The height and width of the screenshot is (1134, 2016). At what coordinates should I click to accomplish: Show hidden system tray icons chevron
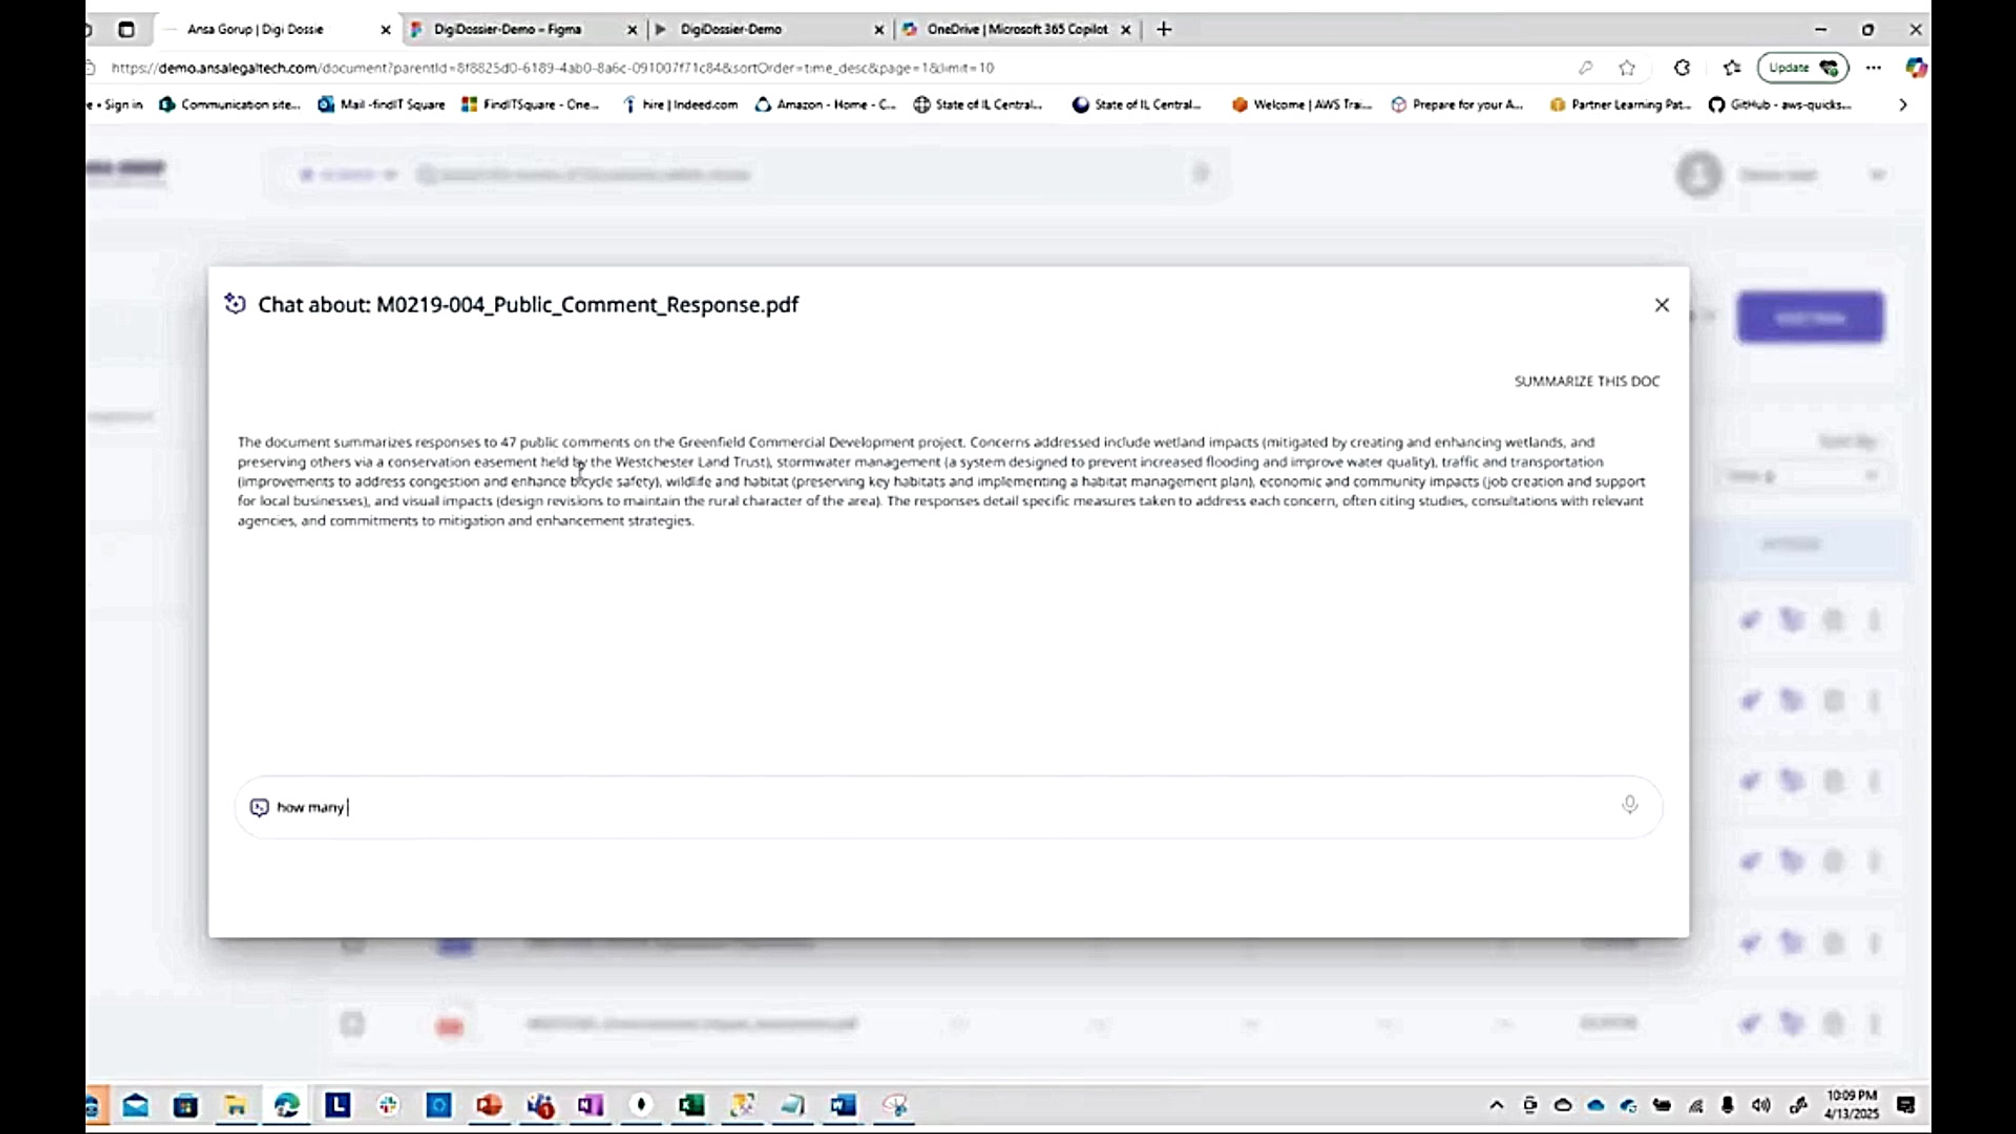pyautogui.click(x=1496, y=1105)
